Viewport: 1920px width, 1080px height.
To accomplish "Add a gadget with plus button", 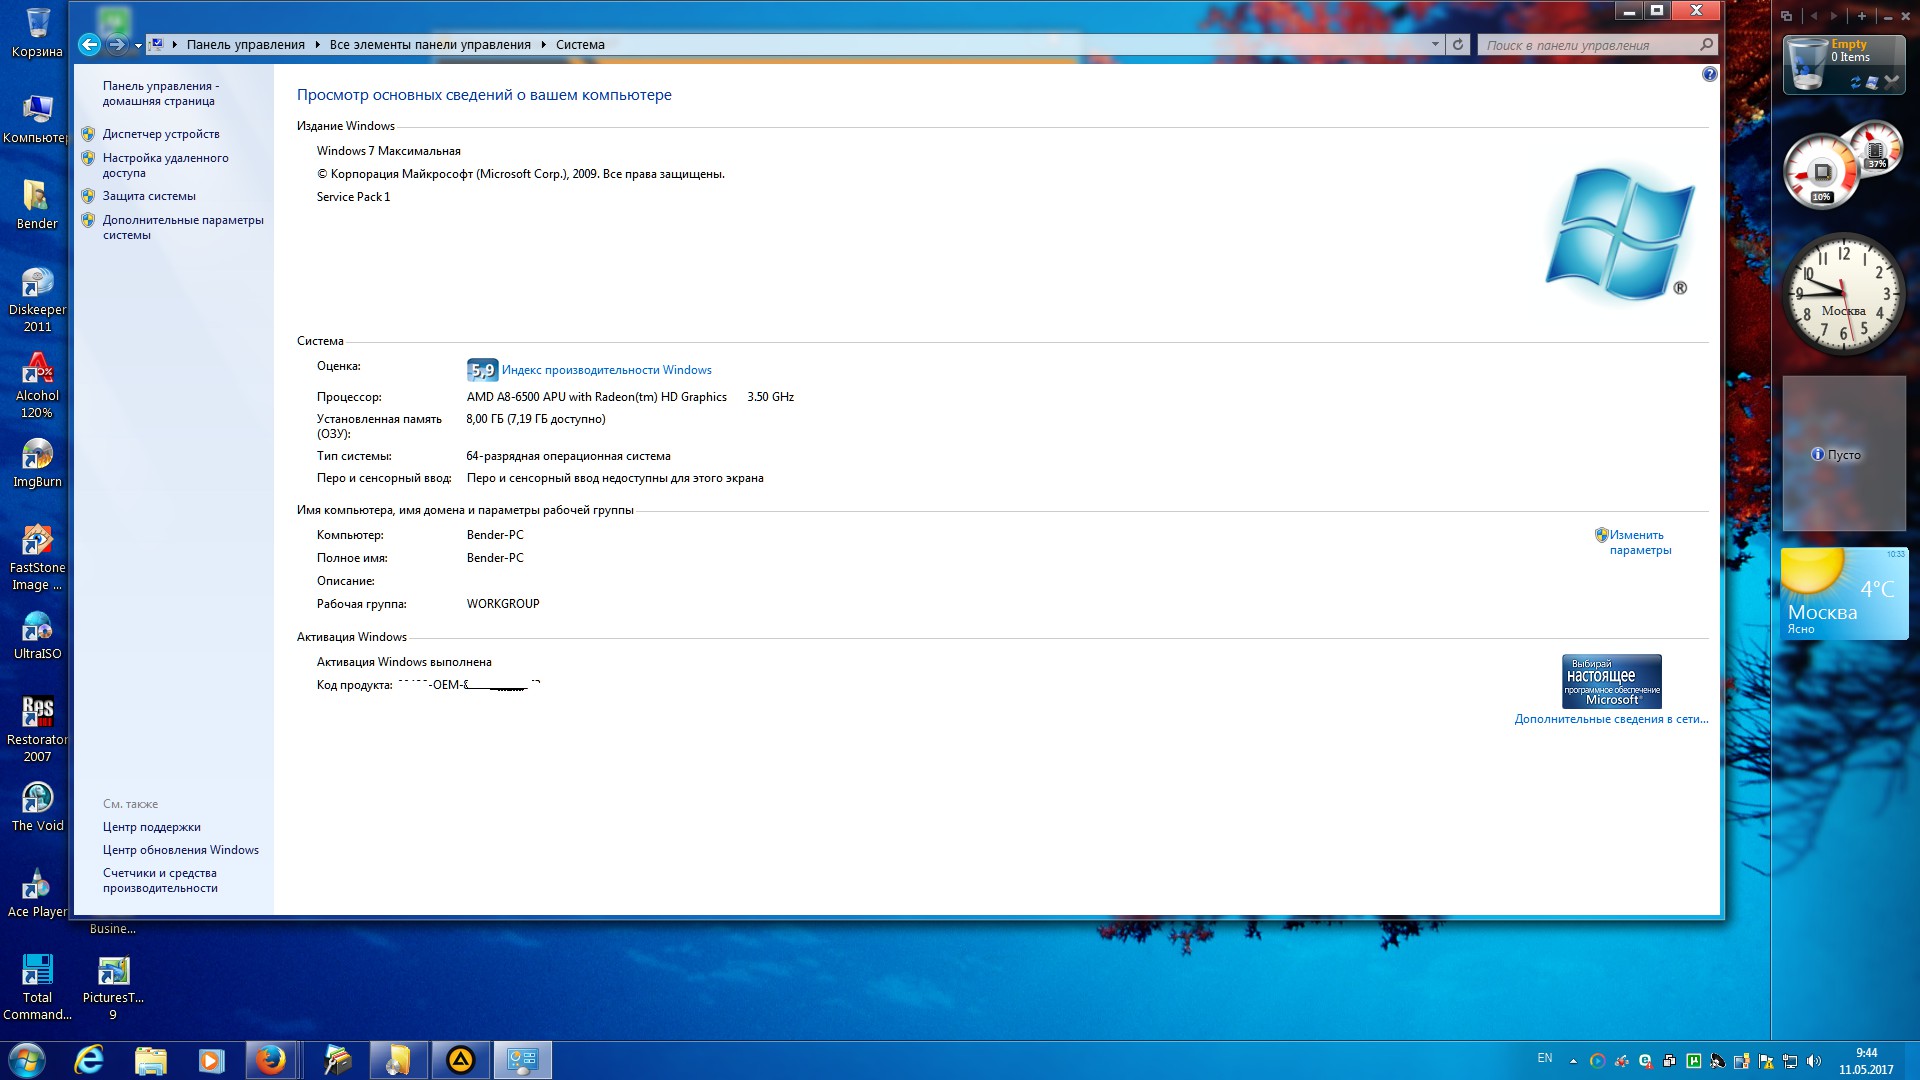I will click(x=1861, y=16).
